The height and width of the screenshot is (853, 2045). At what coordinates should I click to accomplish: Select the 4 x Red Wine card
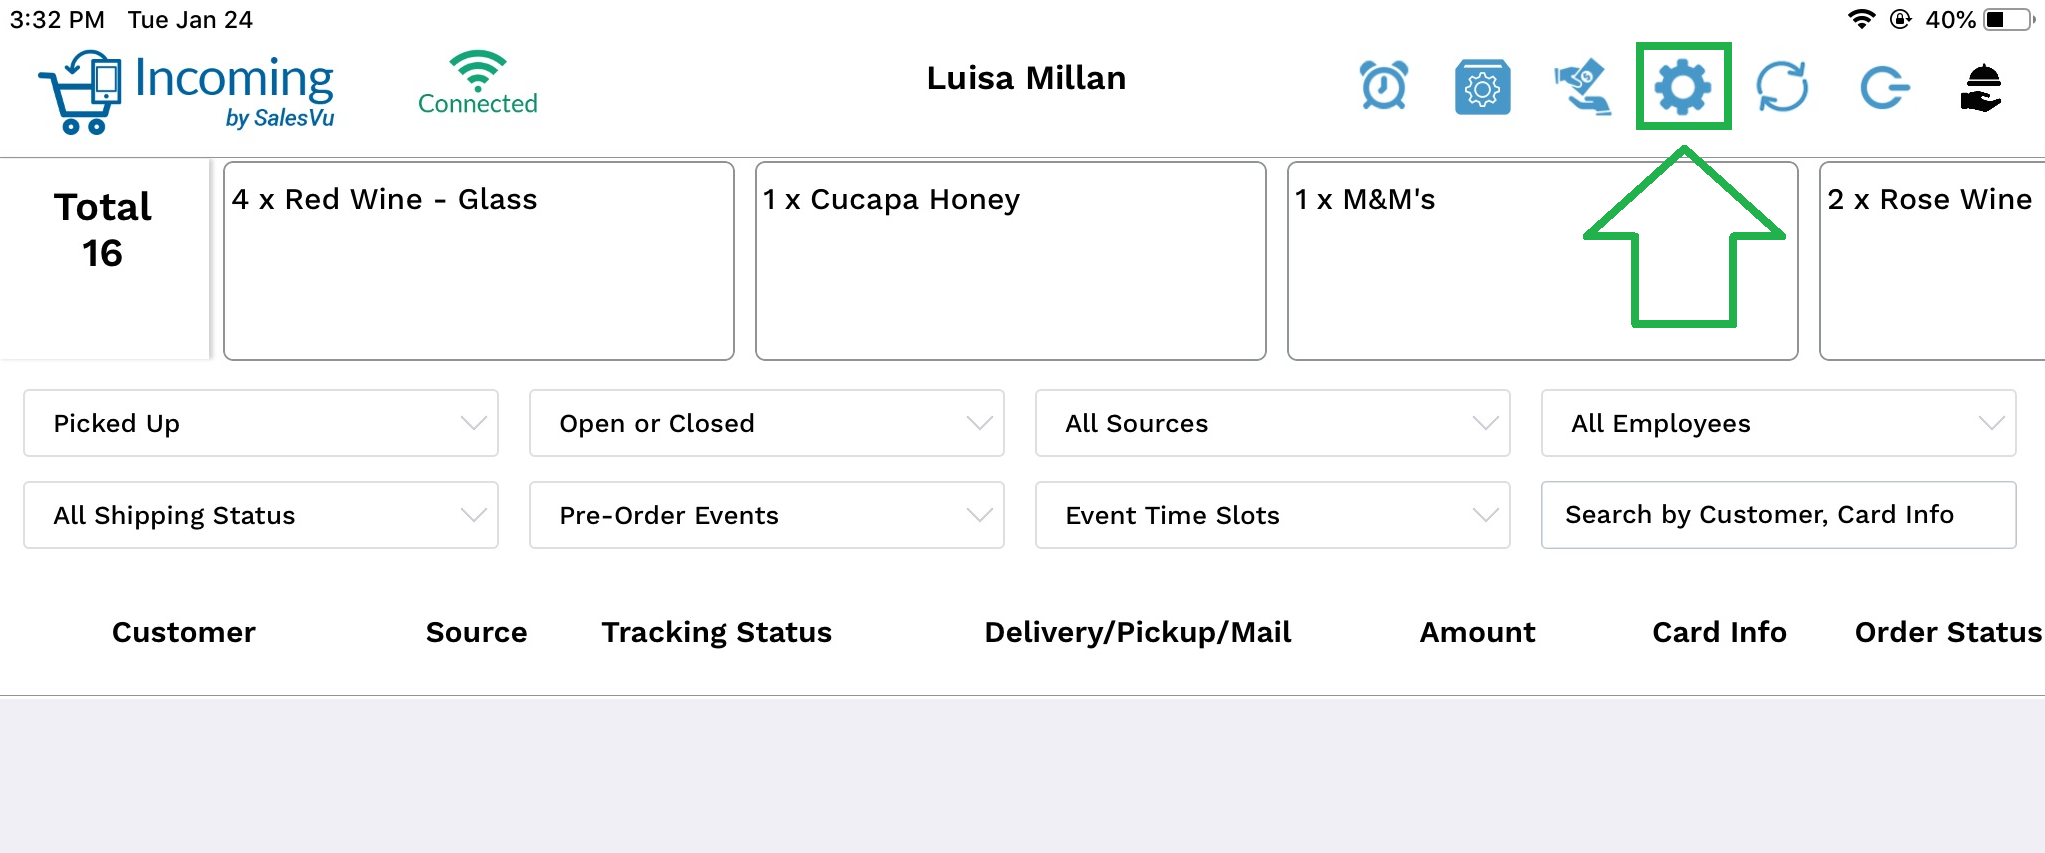(478, 260)
